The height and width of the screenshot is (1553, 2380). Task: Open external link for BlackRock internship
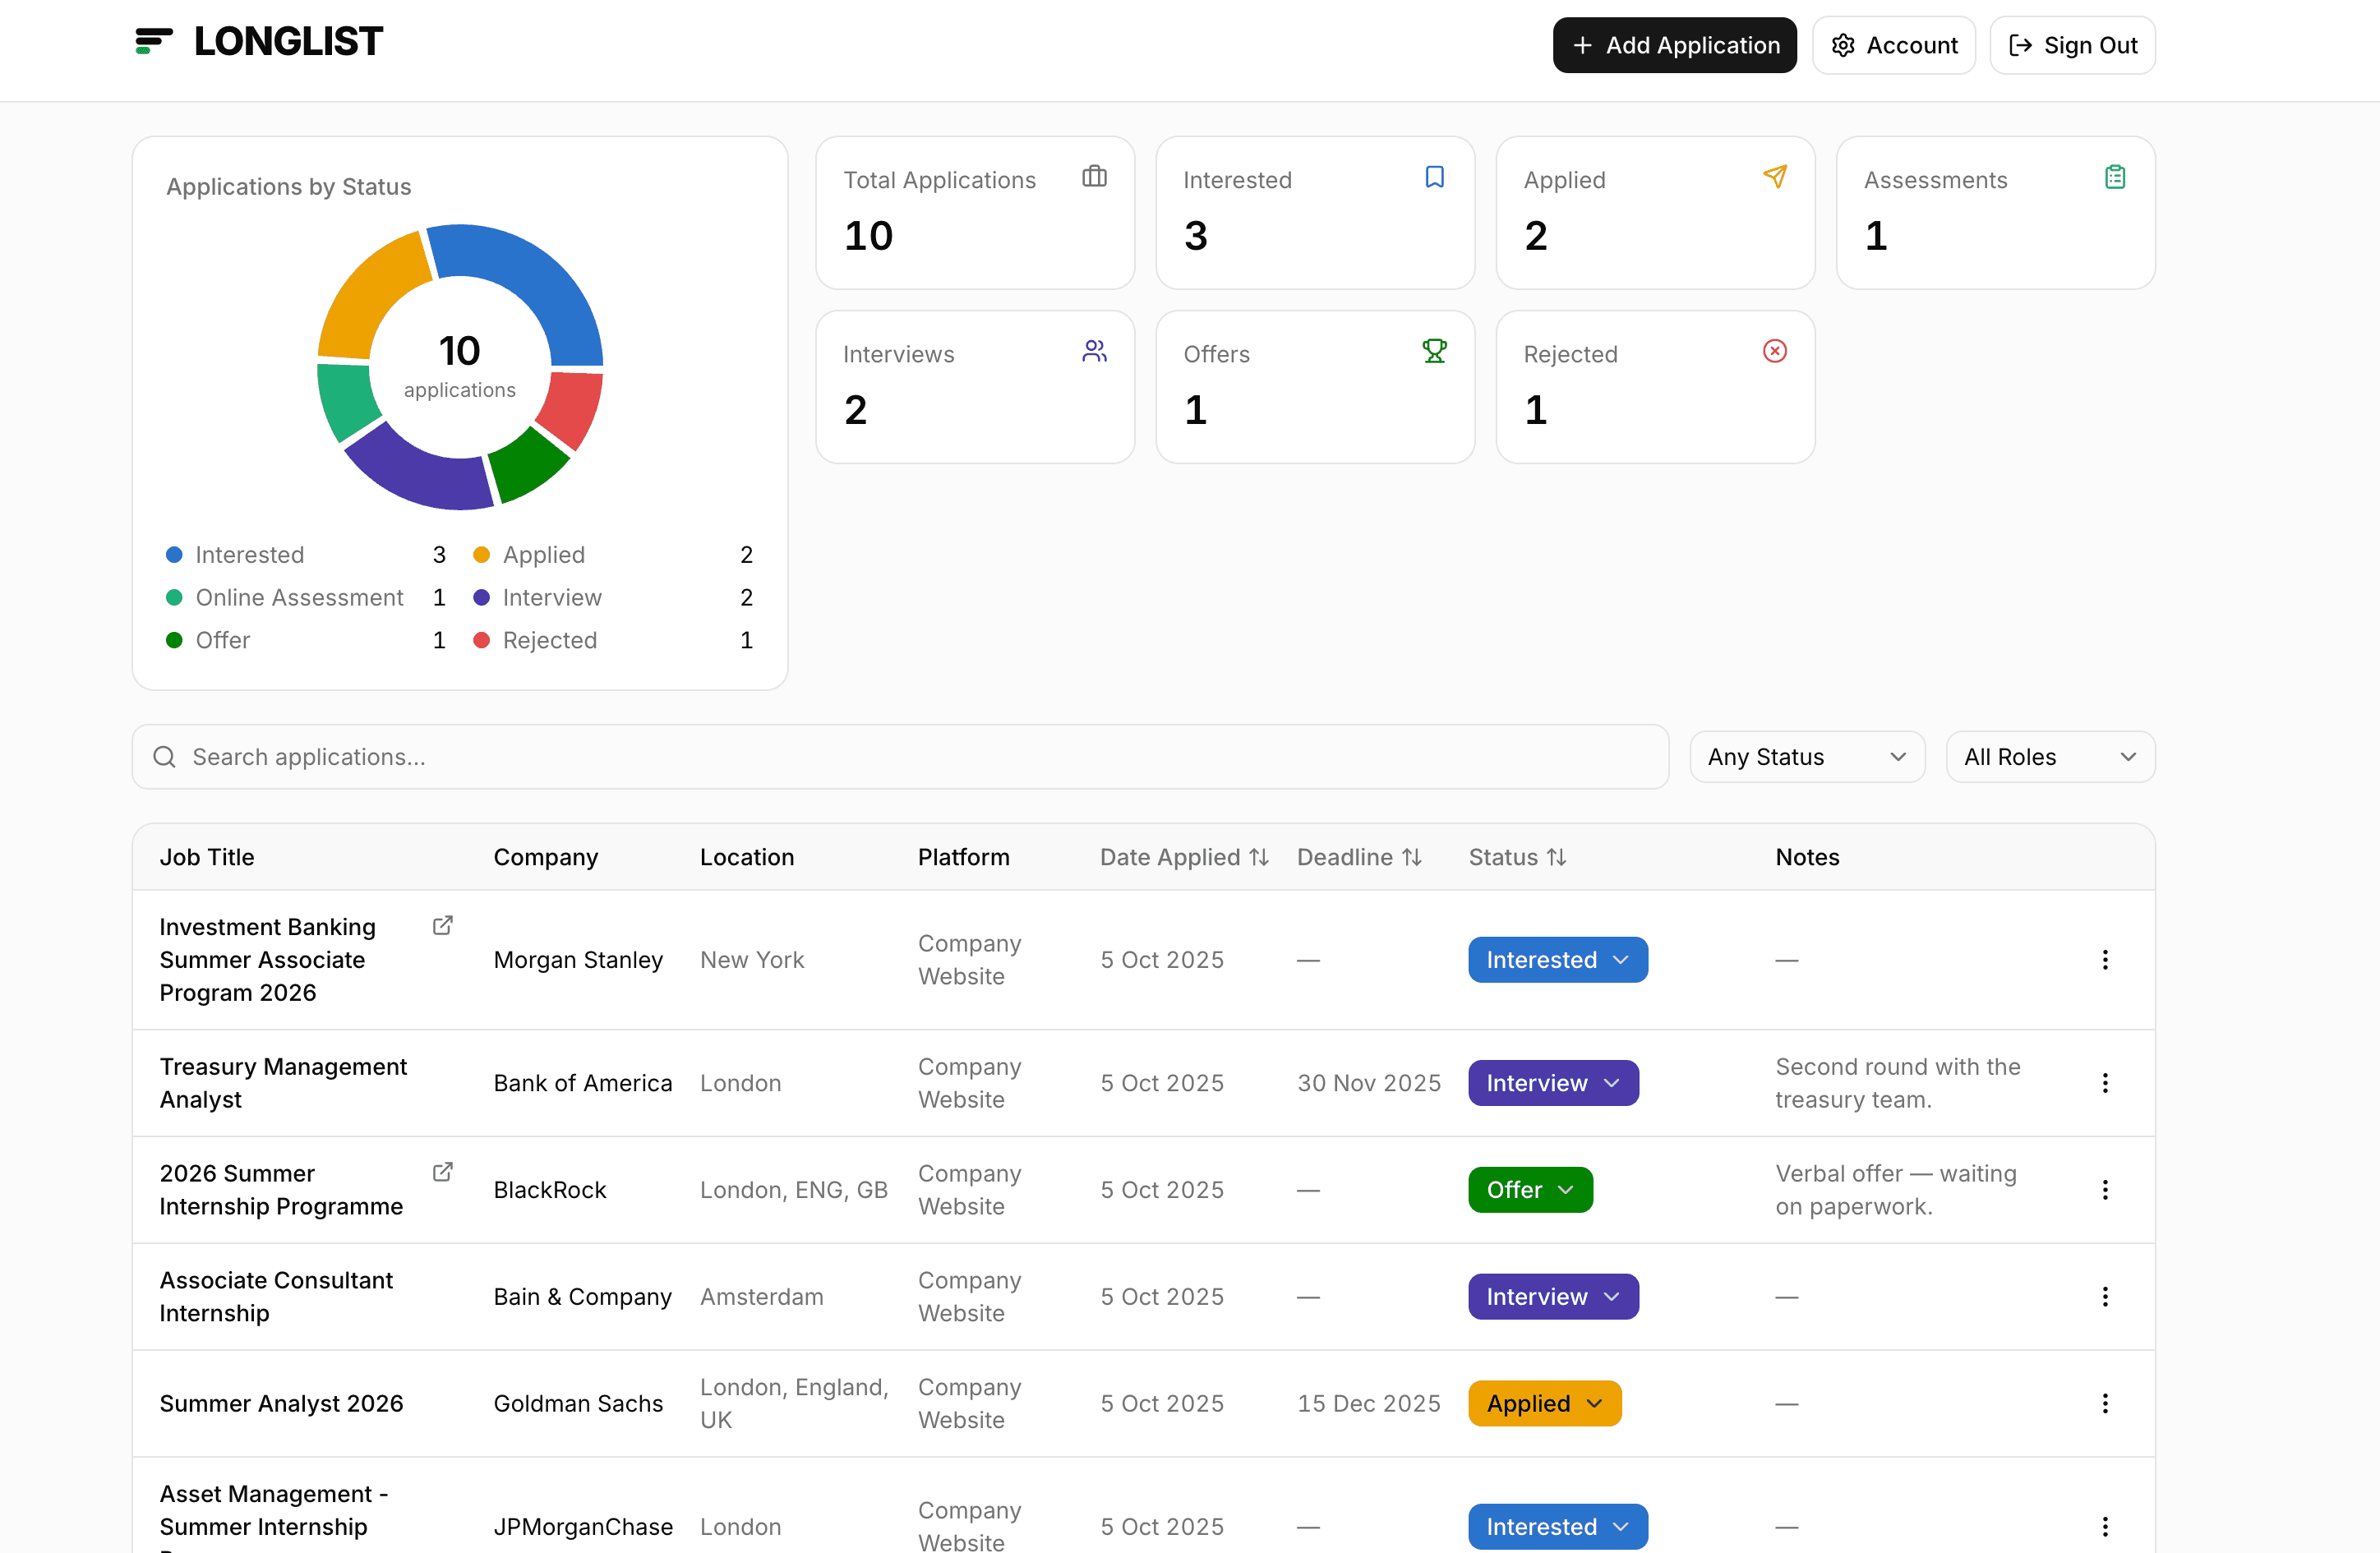pyautogui.click(x=442, y=1172)
